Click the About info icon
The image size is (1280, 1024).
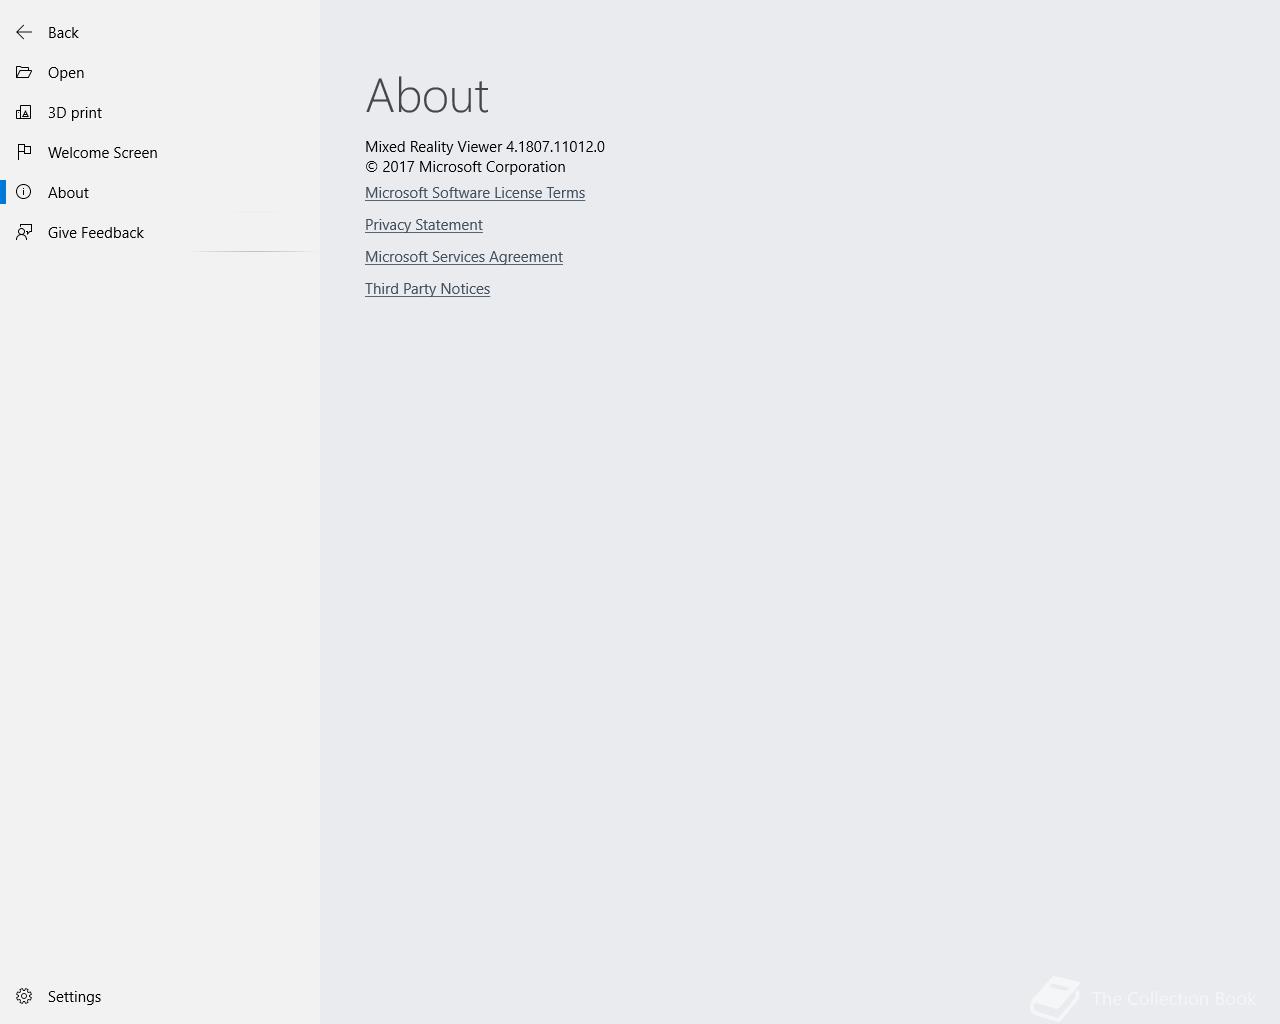[24, 192]
